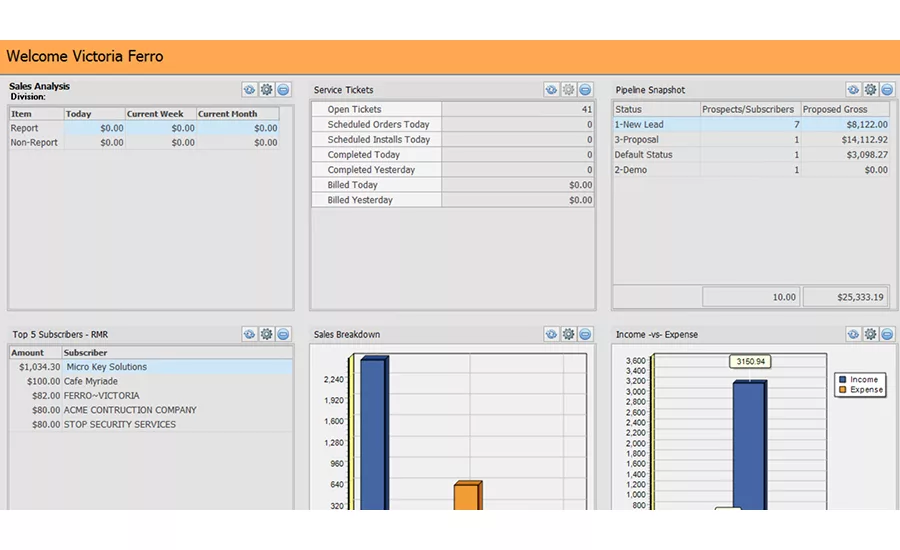
Task: Click the Pipeline Status column header
Action: coord(657,109)
